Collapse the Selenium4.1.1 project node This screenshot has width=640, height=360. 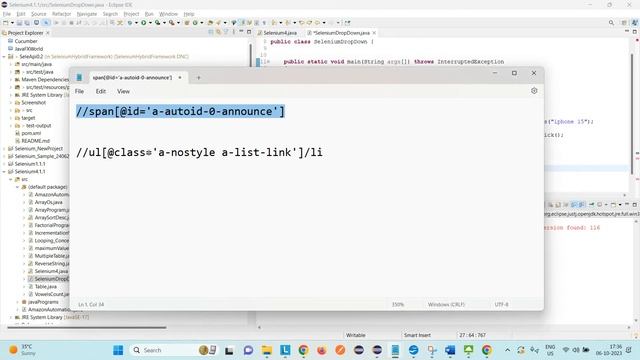(x=4, y=171)
